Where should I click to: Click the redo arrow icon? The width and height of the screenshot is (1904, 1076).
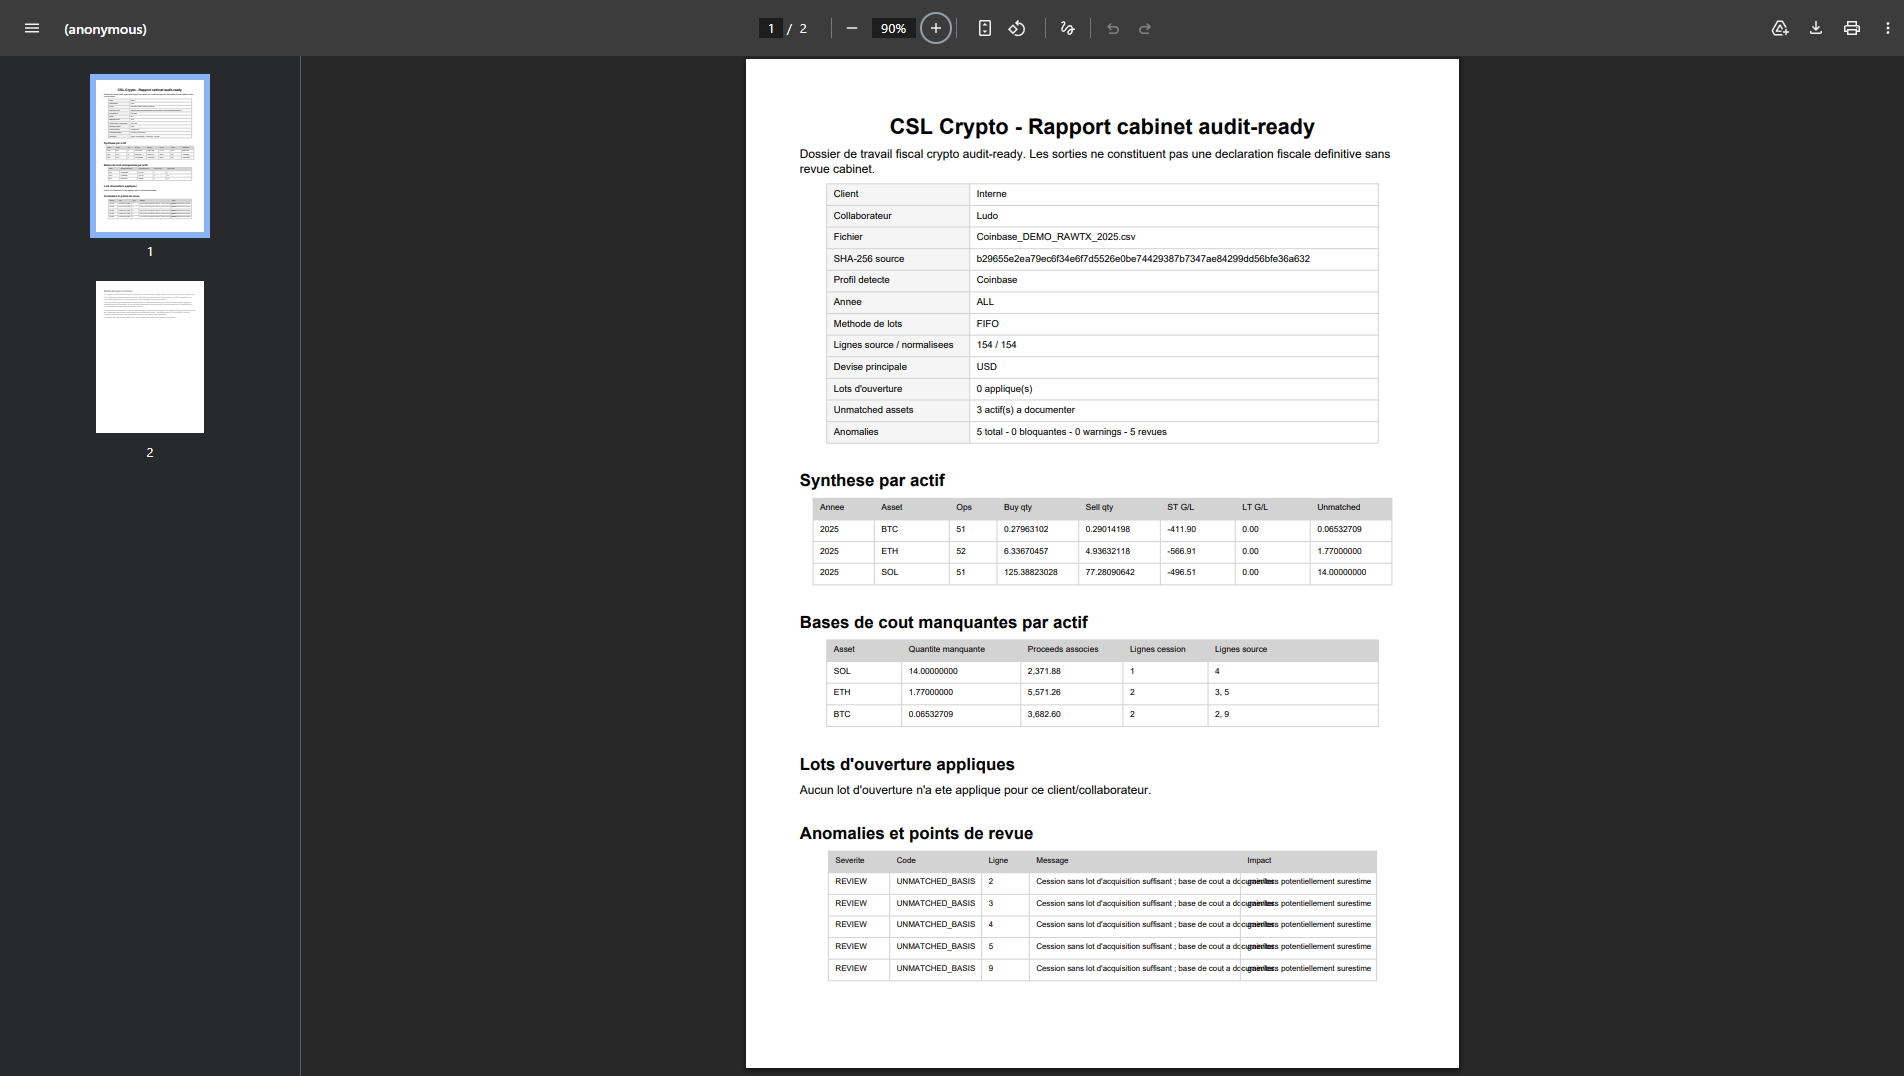pyautogui.click(x=1145, y=28)
